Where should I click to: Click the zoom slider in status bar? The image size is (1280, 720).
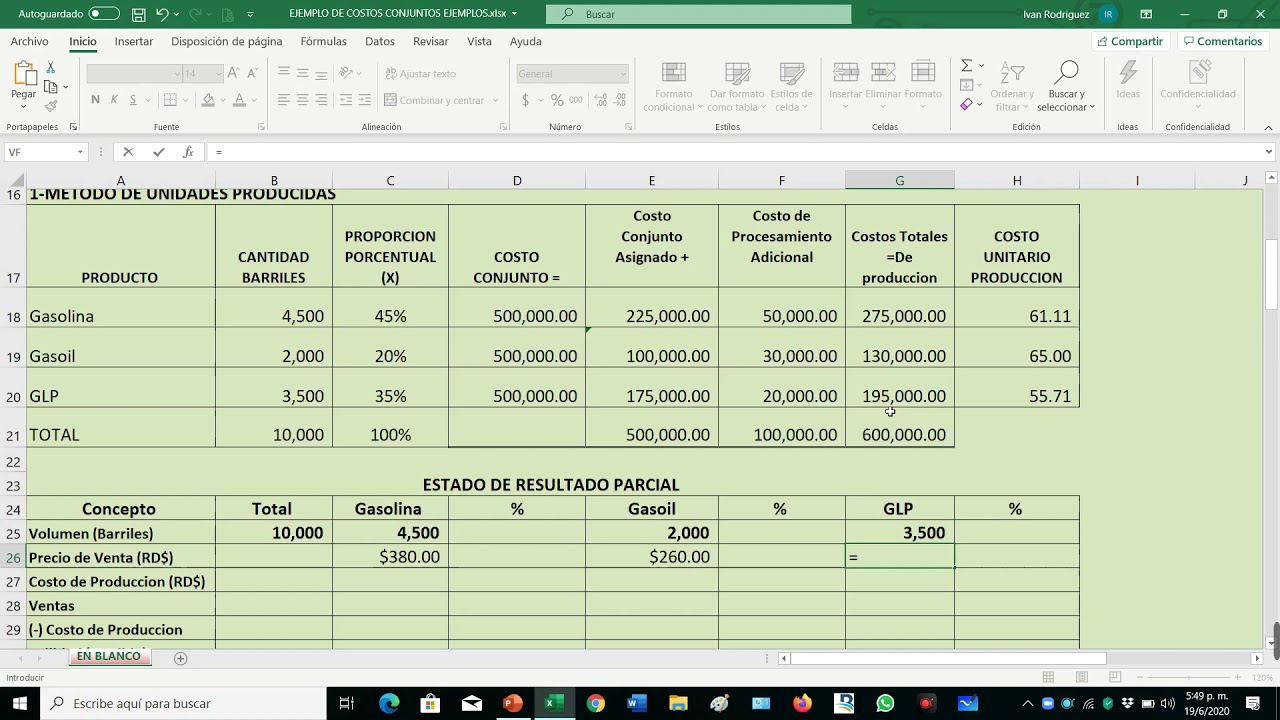(x=1190, y=678)
